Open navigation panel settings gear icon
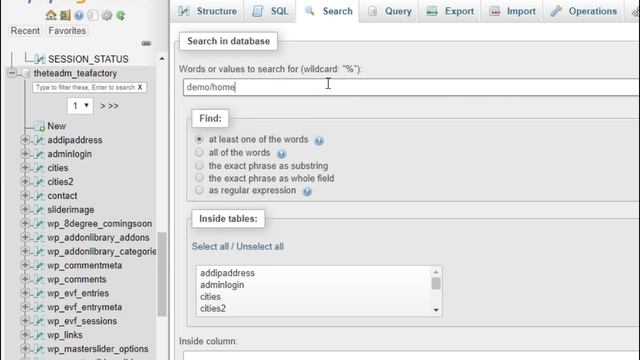640x360 pixels. tap(107, 16)
